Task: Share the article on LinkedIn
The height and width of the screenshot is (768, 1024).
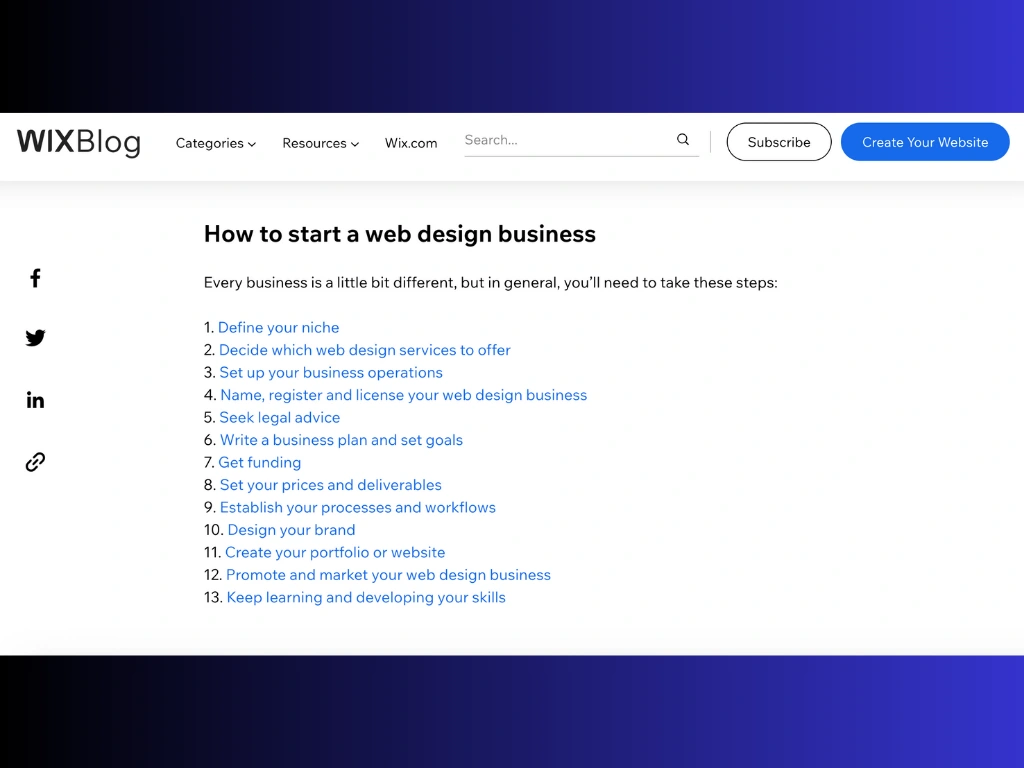Action: [x=35, y=400]
